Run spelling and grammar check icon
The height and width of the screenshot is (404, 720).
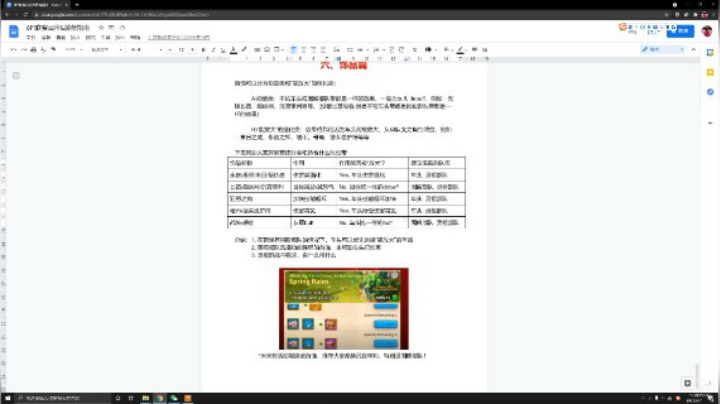coord(44,50)
